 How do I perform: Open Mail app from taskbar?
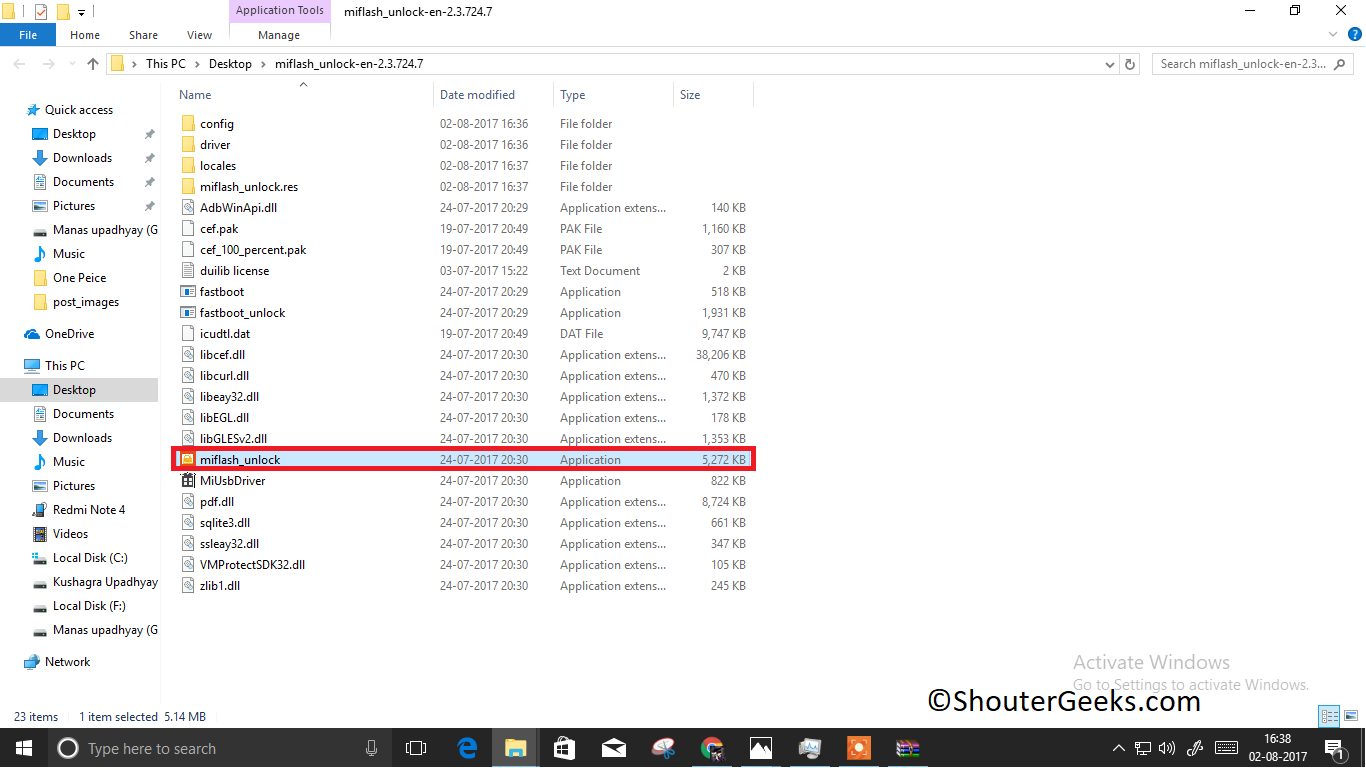[x=614, y=748]
